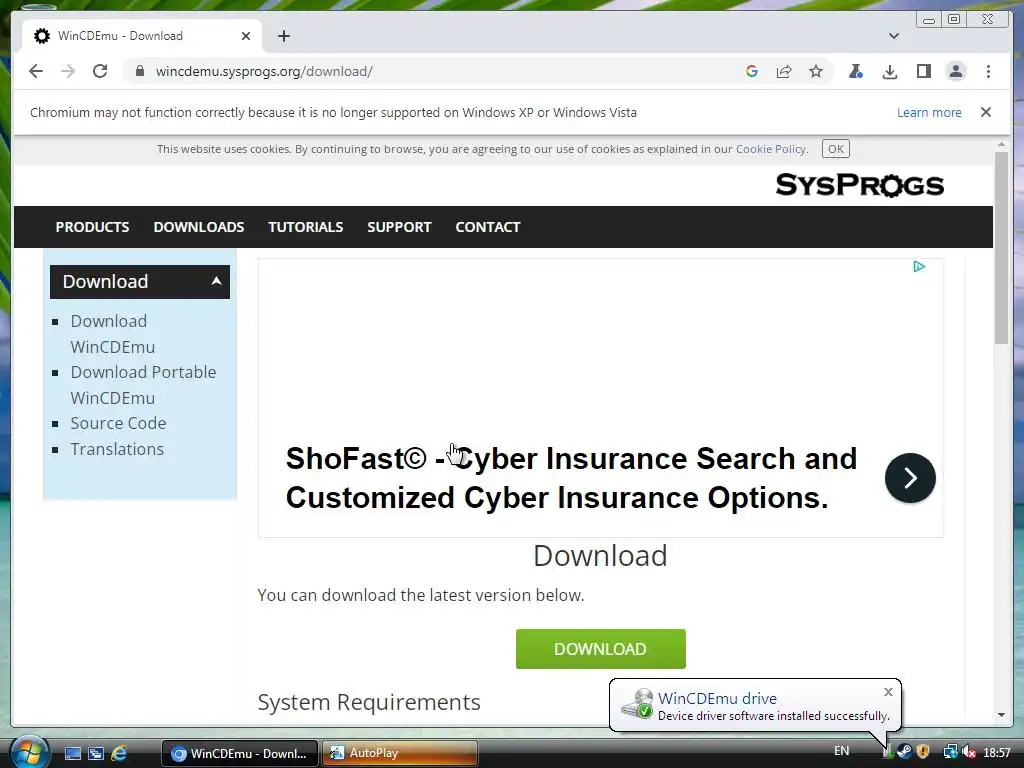Open the TUTORIALS menu
This screenshot has height=768, width=1024.
click(306, 227)
